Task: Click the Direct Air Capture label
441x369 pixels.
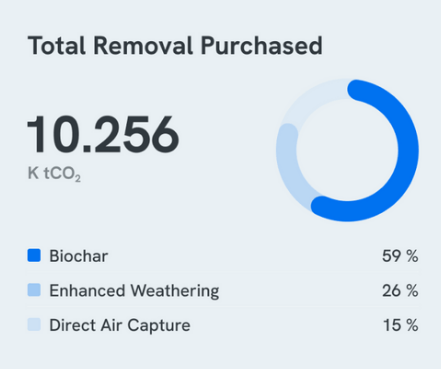Action: tap(120, 325)
